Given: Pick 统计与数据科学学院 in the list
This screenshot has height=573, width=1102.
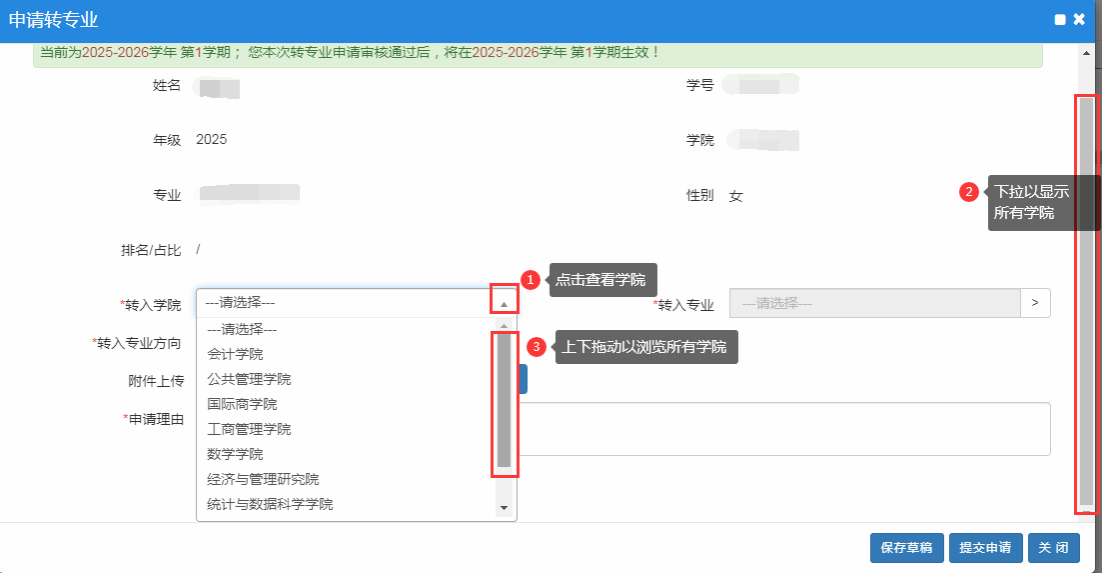Looking at the screenshot, I should [x=270, y=504].
